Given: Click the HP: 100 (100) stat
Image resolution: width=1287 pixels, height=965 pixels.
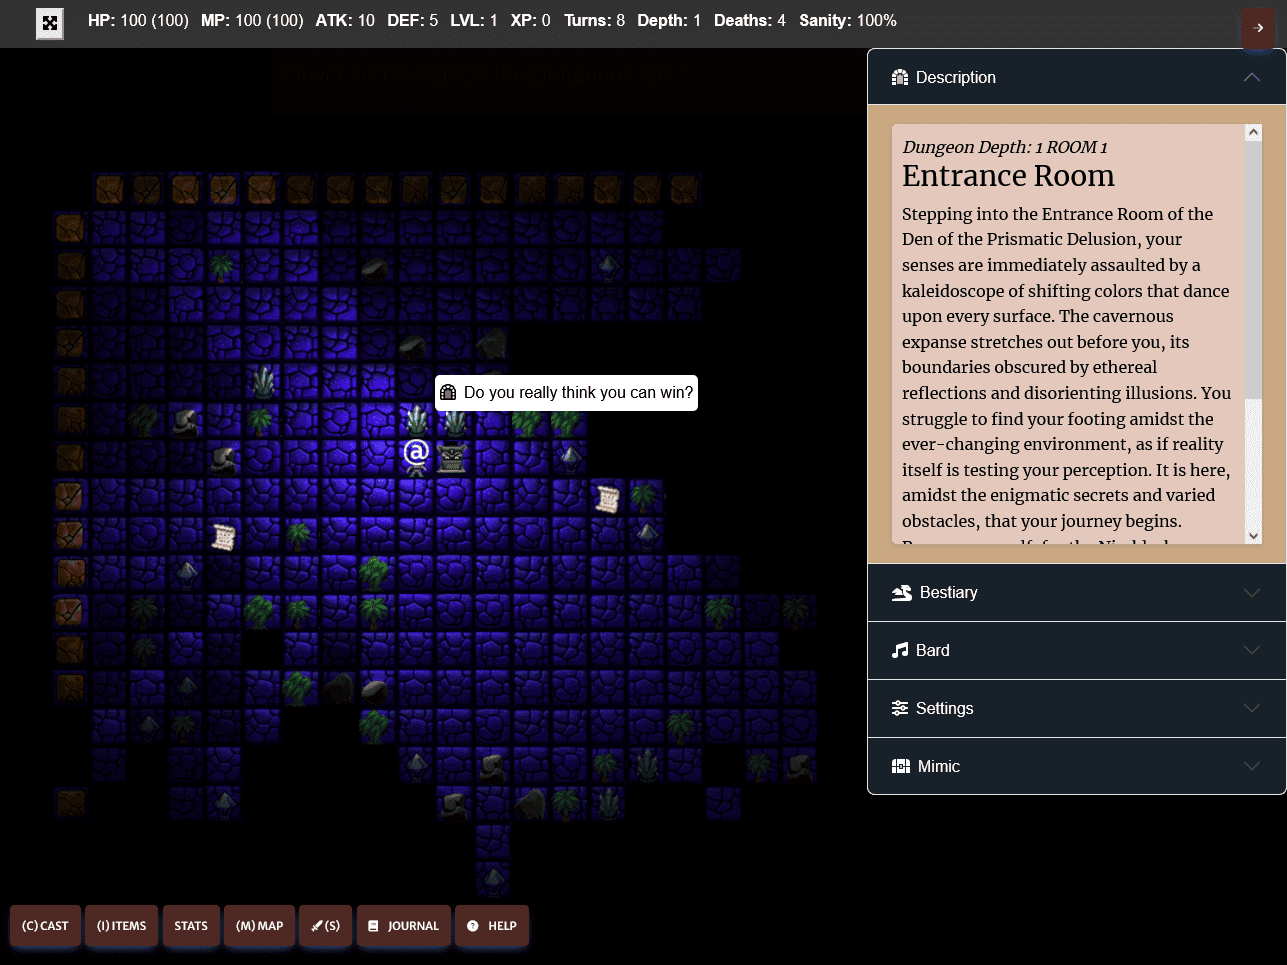Looking at the screenshot, I should 138,20.
